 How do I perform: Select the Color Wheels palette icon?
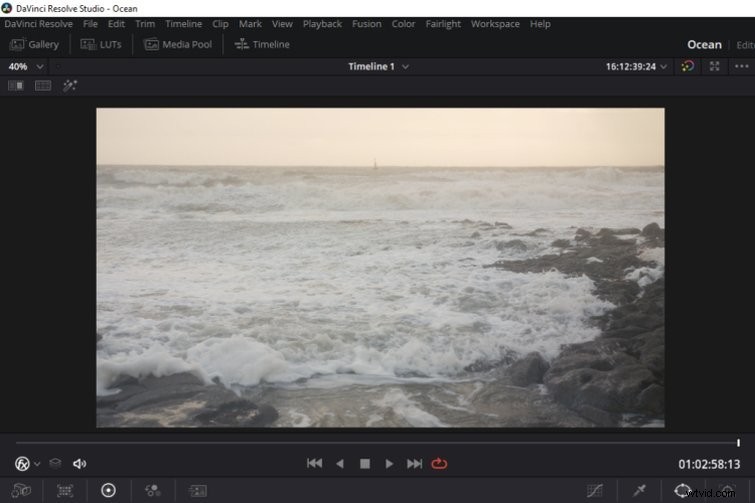tap(108, 490)
